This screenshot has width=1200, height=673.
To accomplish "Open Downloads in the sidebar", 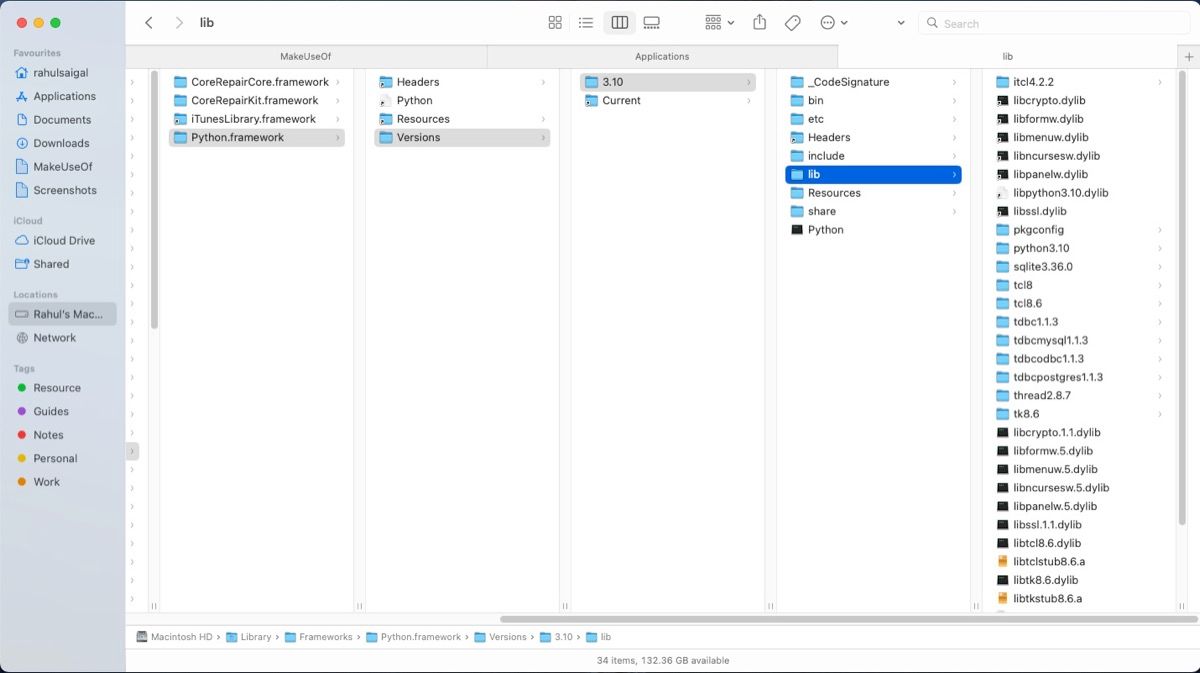I will click(x=62, y=143).
